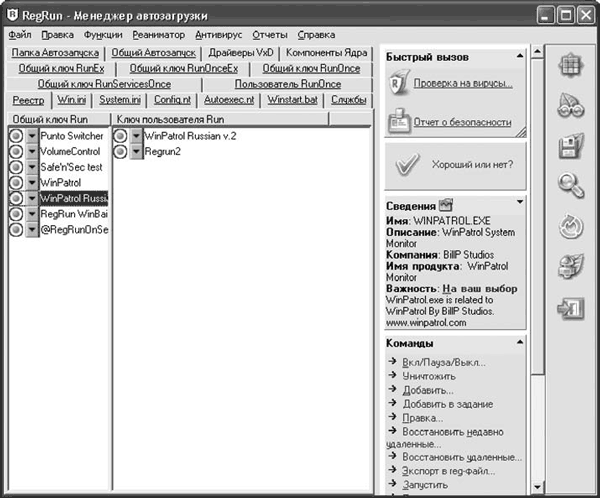Open the Реаниматор menu
600x498 pixels.
[x=158, y=35]
